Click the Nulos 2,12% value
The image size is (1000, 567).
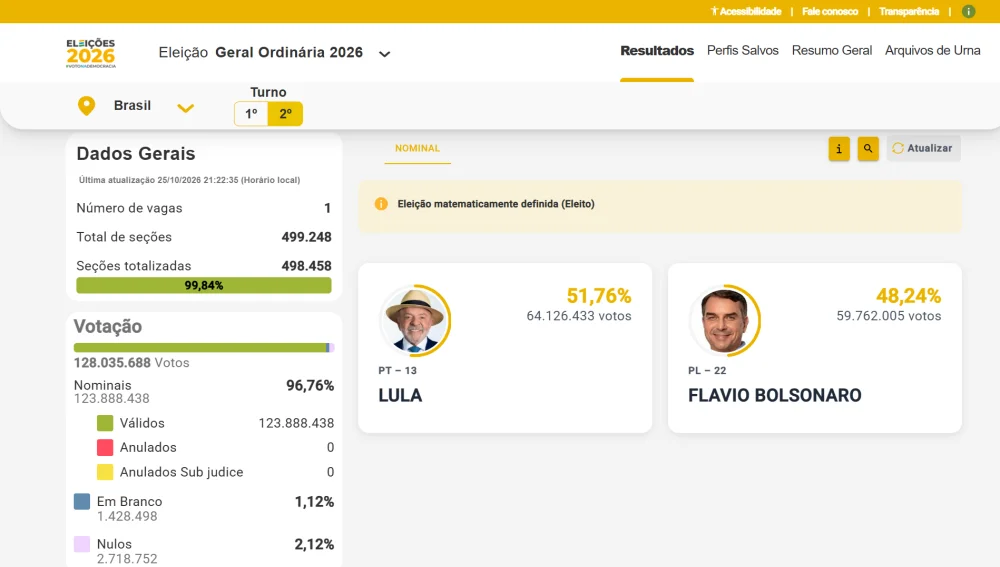click(x=314, y=544)
